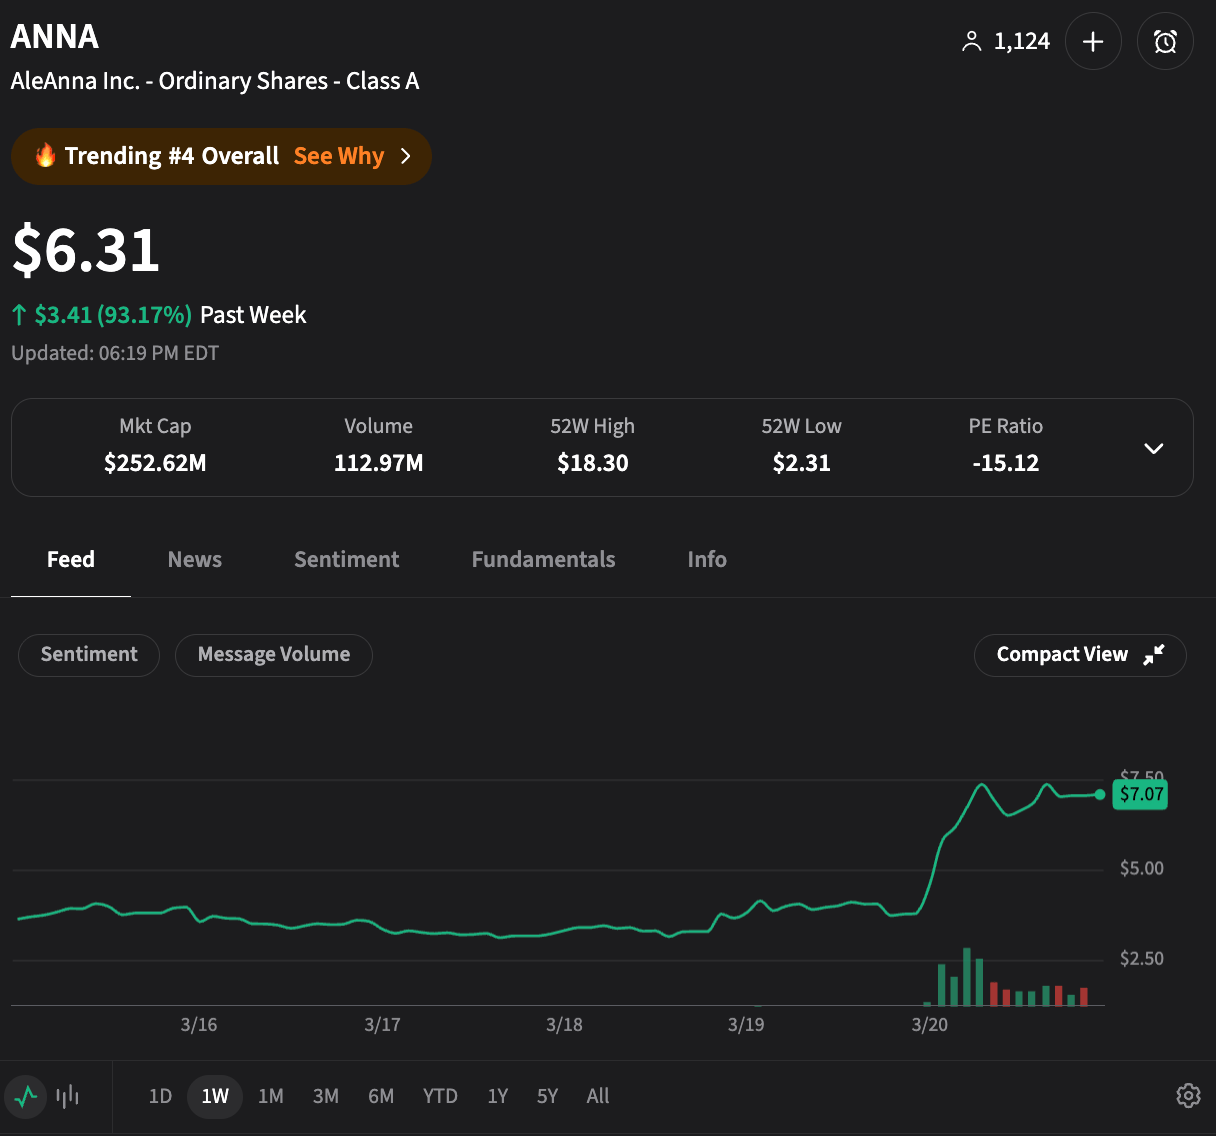1216x1136 pixels.
Task: Click the Compact View collapse arrows icon
Action: tap(1154, 655)
